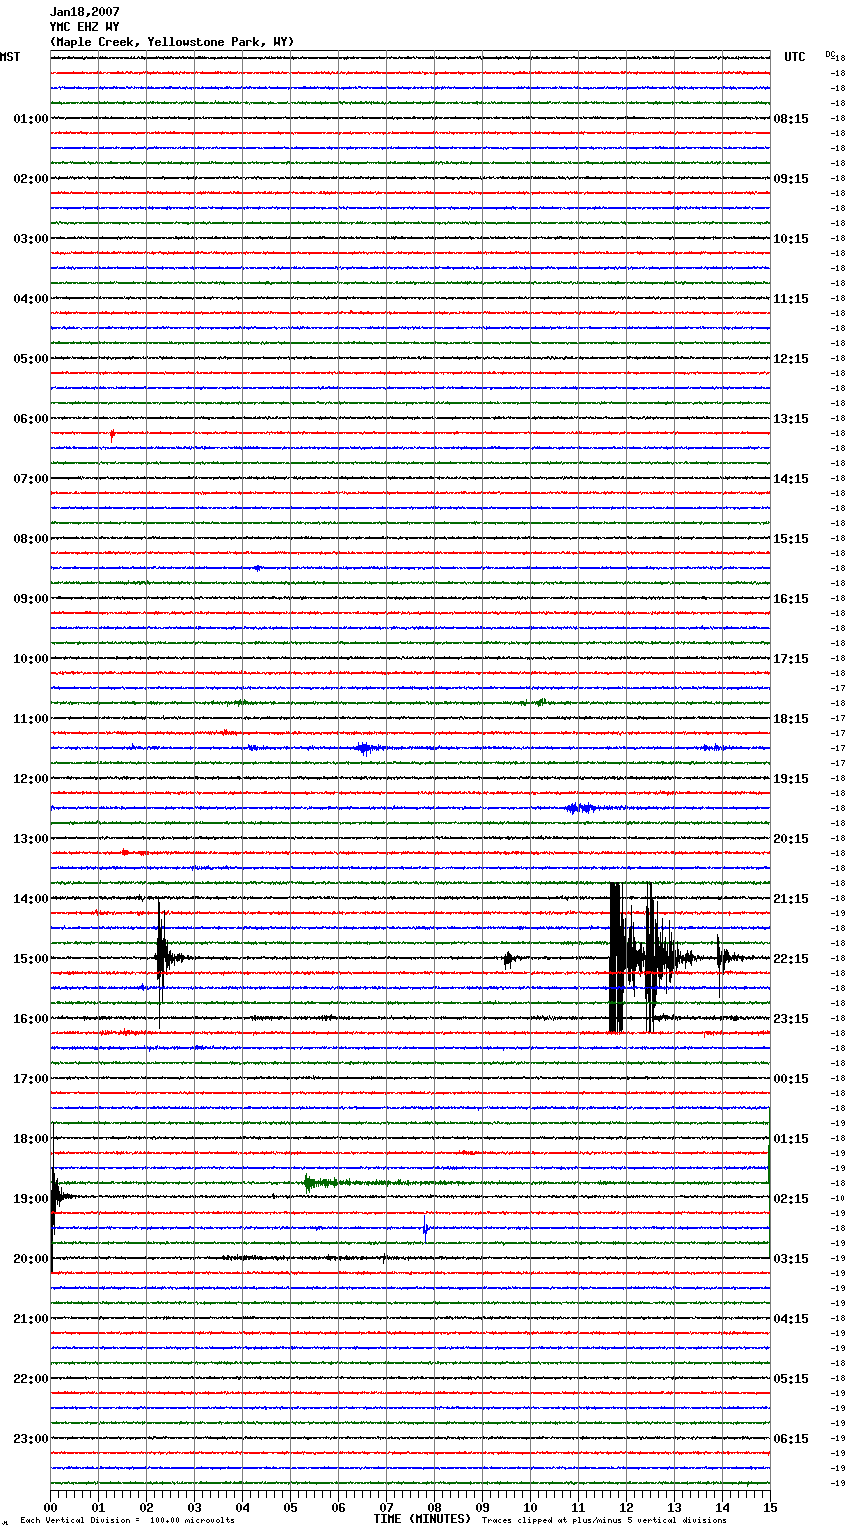Click the "08:15" UTC time label
The width and height of the screenshot is (850, 1534).
click(x=791, y=119)
